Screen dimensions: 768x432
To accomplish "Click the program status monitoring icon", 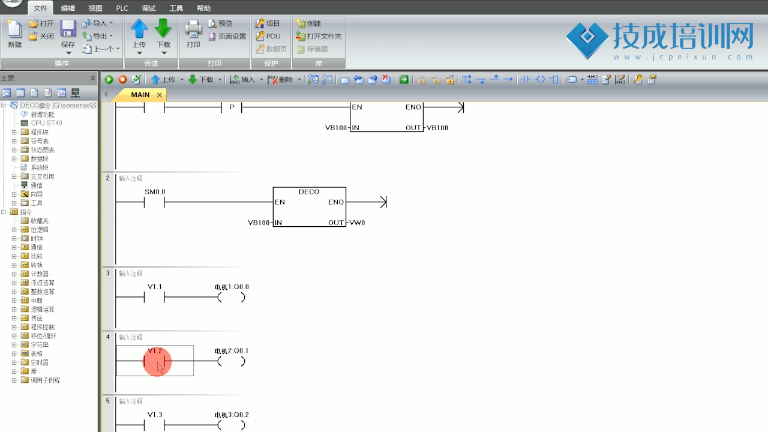I will click(x=313, y=79).
